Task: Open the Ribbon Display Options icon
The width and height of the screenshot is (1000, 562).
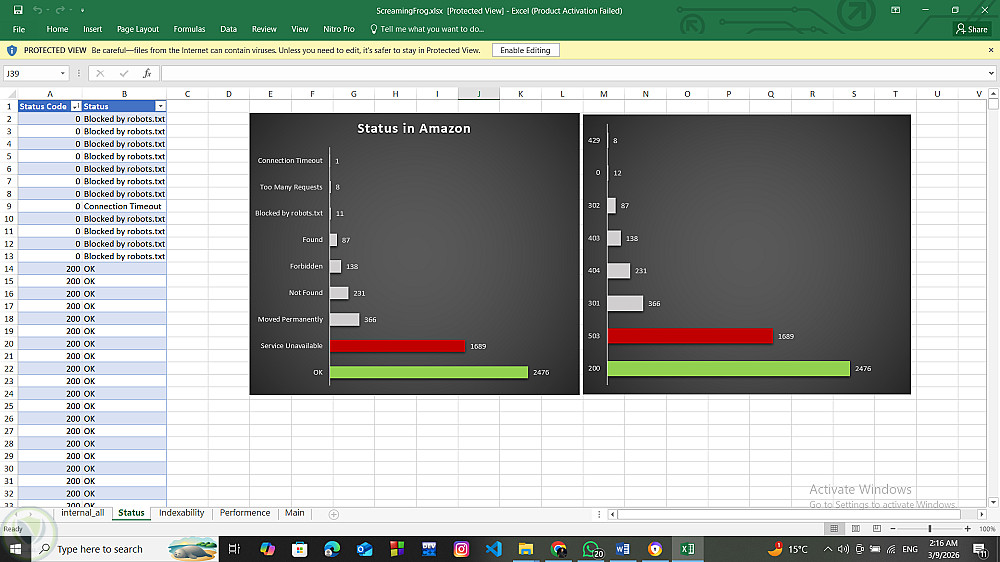Action: pyautogui.click(x=895, y=10)
